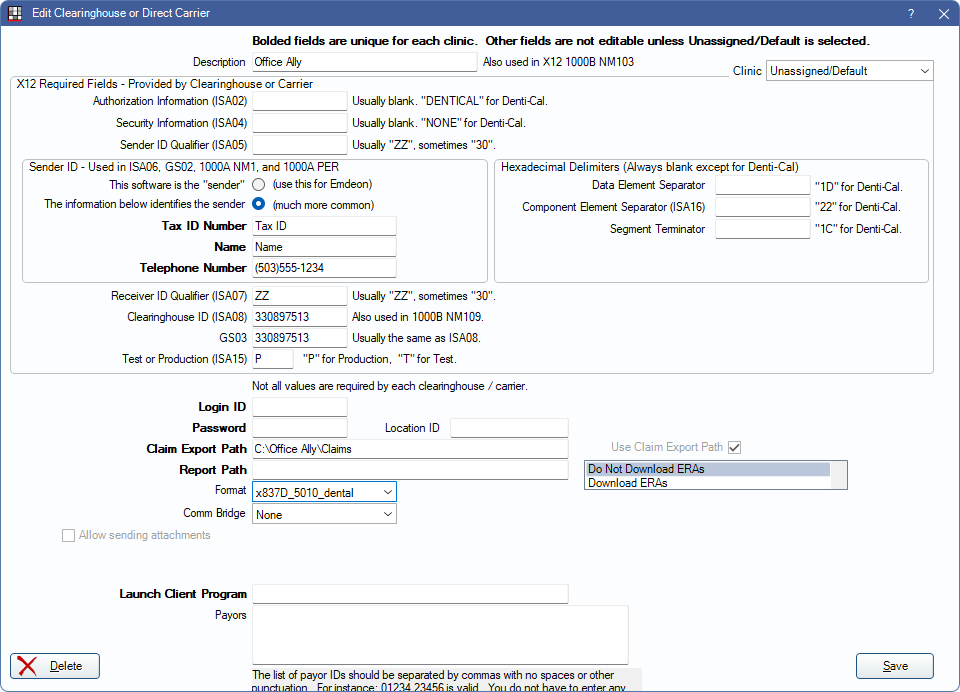Focus the Login ID field
The width and height of the screenshot is (960, 692).
pyautogui.click(x=299, y=407)
